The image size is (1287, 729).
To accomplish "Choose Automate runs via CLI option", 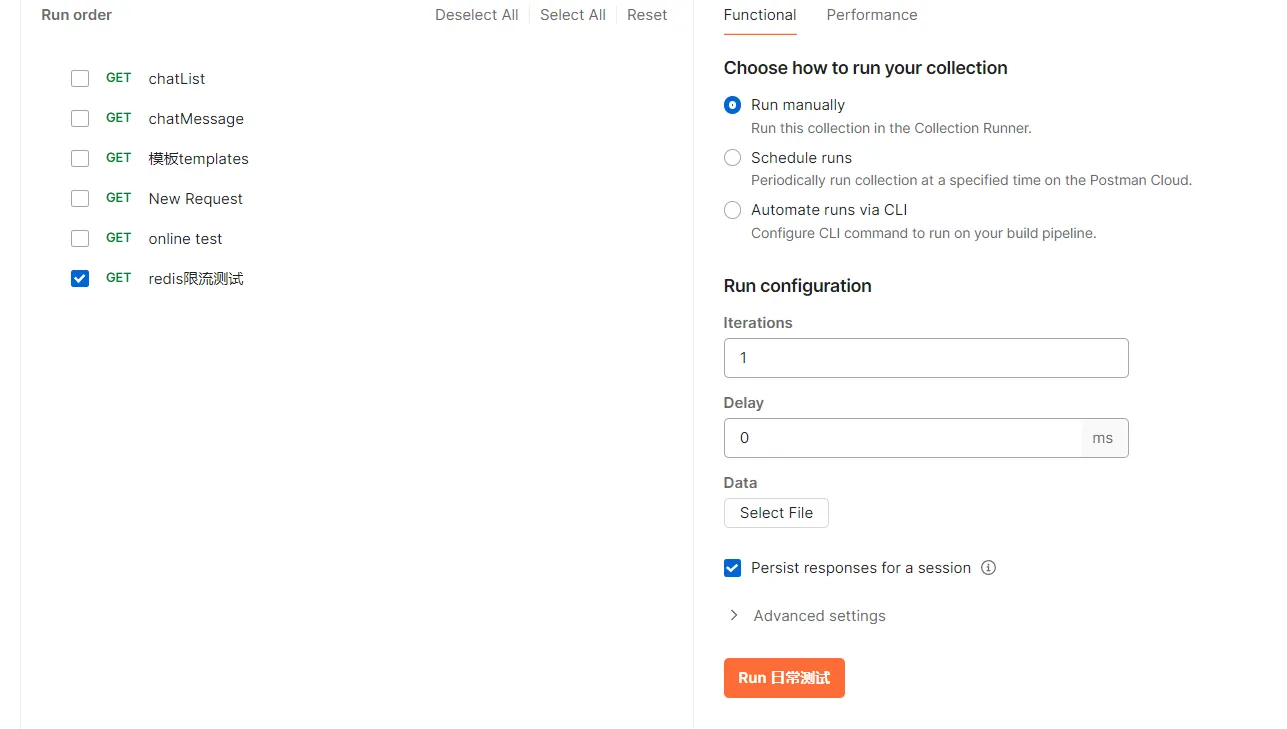I will (733, 210).
